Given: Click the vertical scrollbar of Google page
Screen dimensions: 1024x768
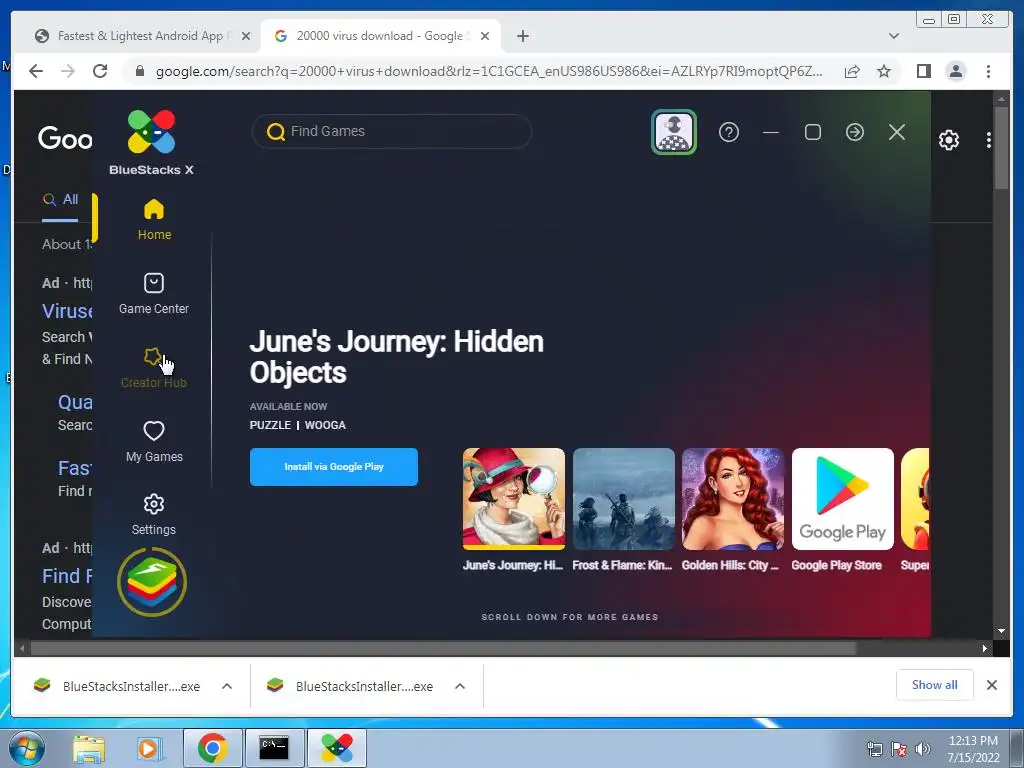Looking at the screenshot, I should [1001, 148].
